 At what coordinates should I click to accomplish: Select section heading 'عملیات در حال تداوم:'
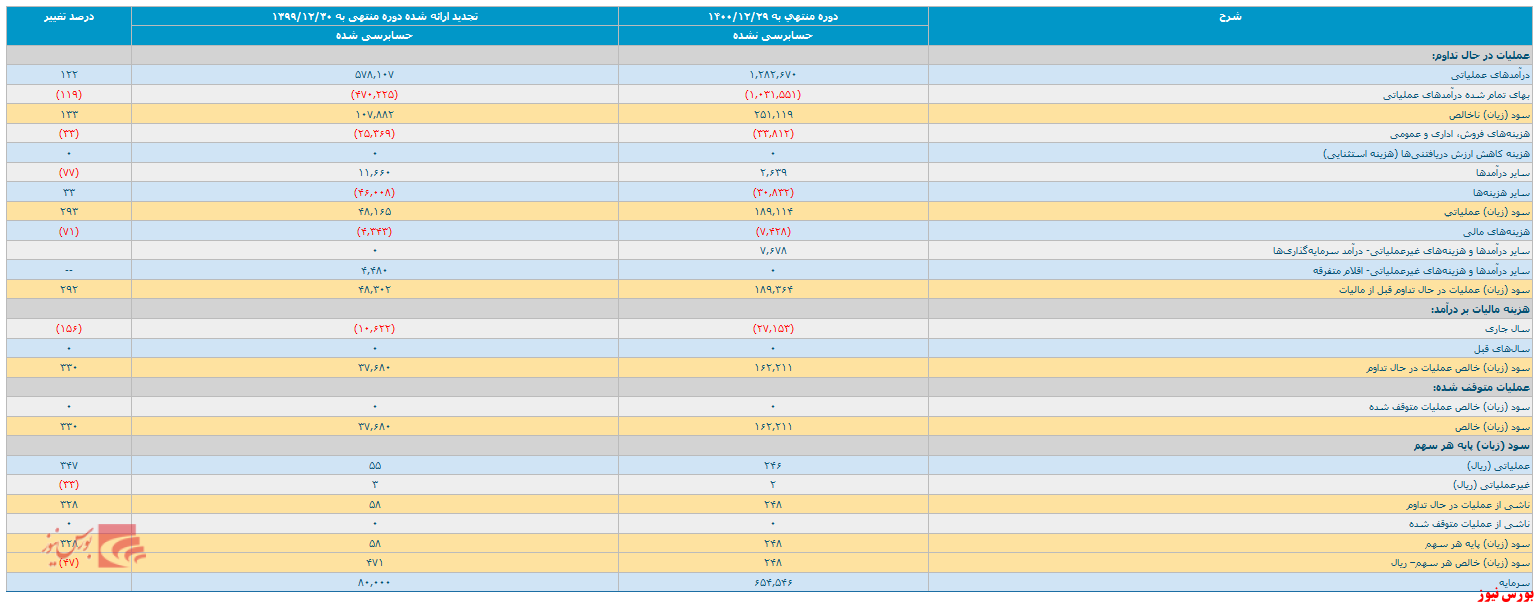[x=1481, y=55]
